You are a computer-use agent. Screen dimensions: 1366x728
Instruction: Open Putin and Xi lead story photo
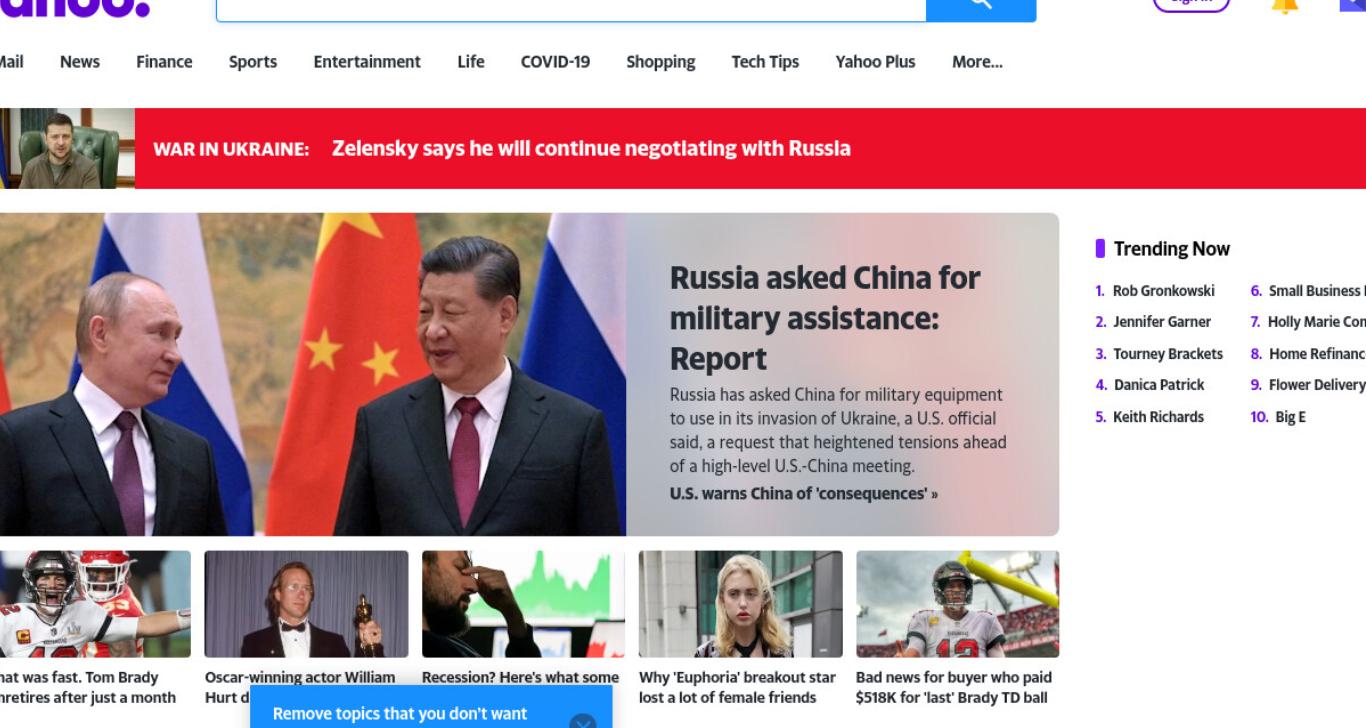(x=313, y=374)
